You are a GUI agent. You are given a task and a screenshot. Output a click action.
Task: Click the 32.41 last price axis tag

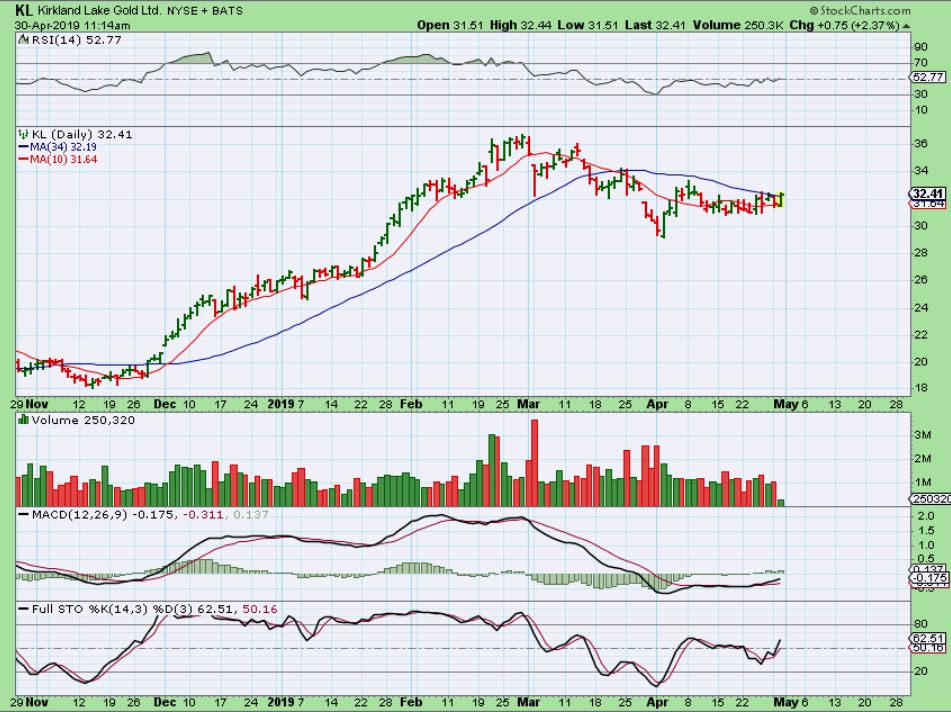928,194
